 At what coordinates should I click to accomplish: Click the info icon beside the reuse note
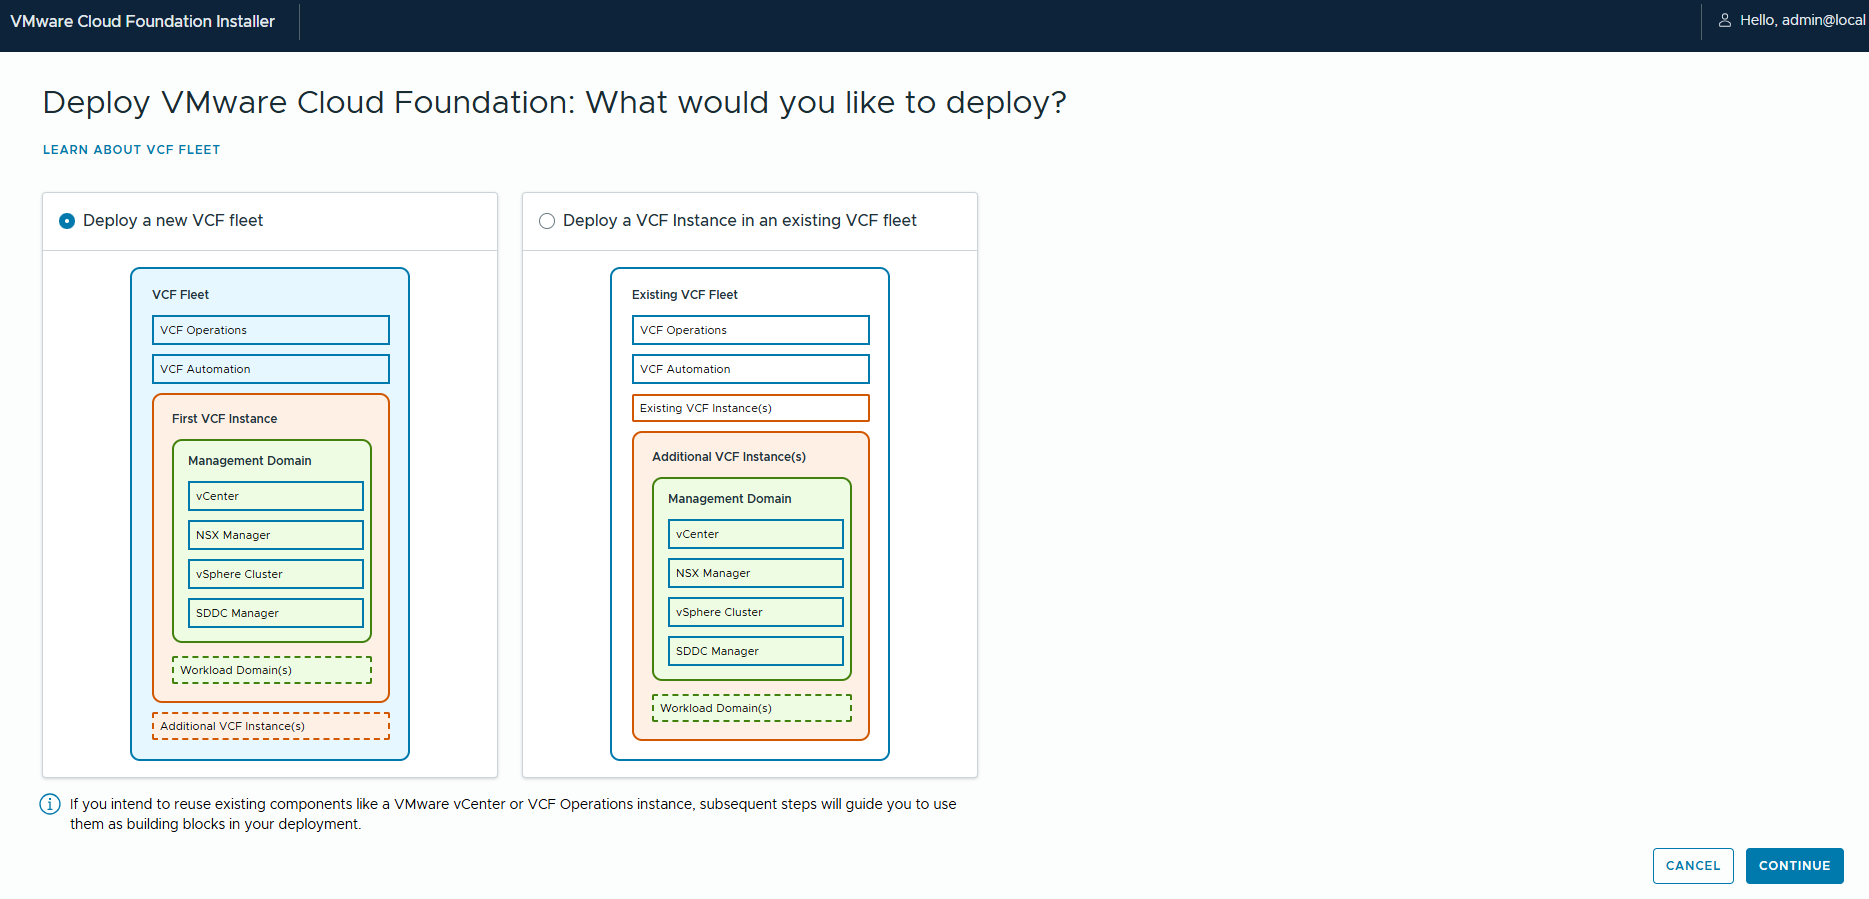(50, 804)
